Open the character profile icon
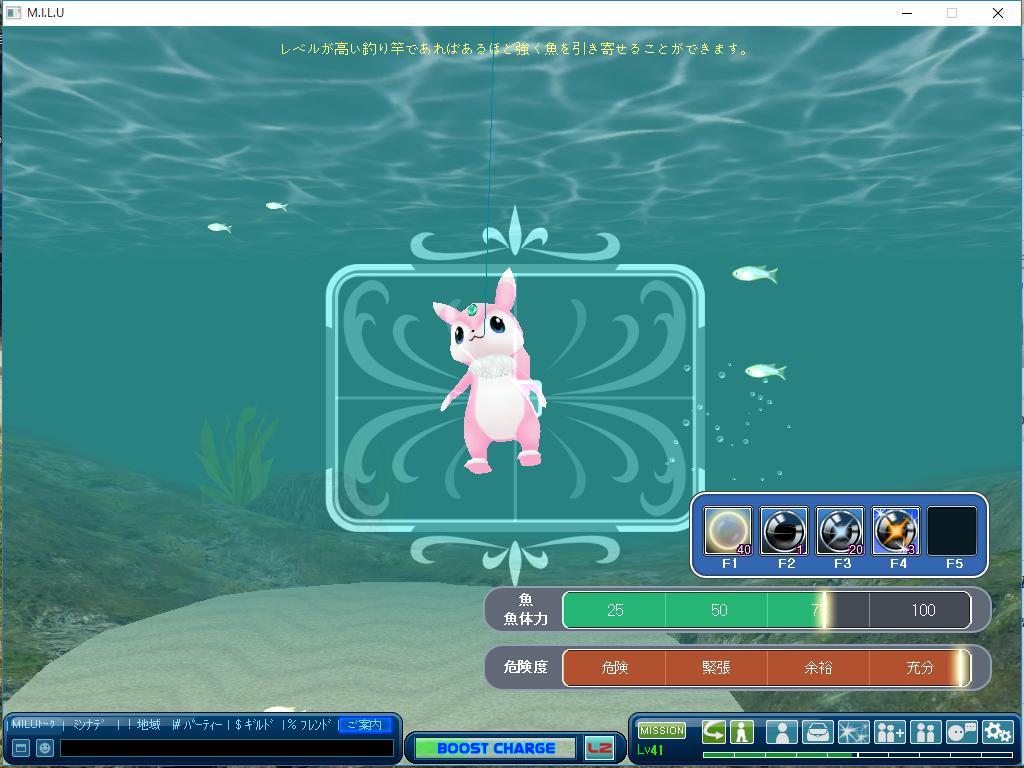Viewport: 1024px width, 768px height. coord(781,732)
